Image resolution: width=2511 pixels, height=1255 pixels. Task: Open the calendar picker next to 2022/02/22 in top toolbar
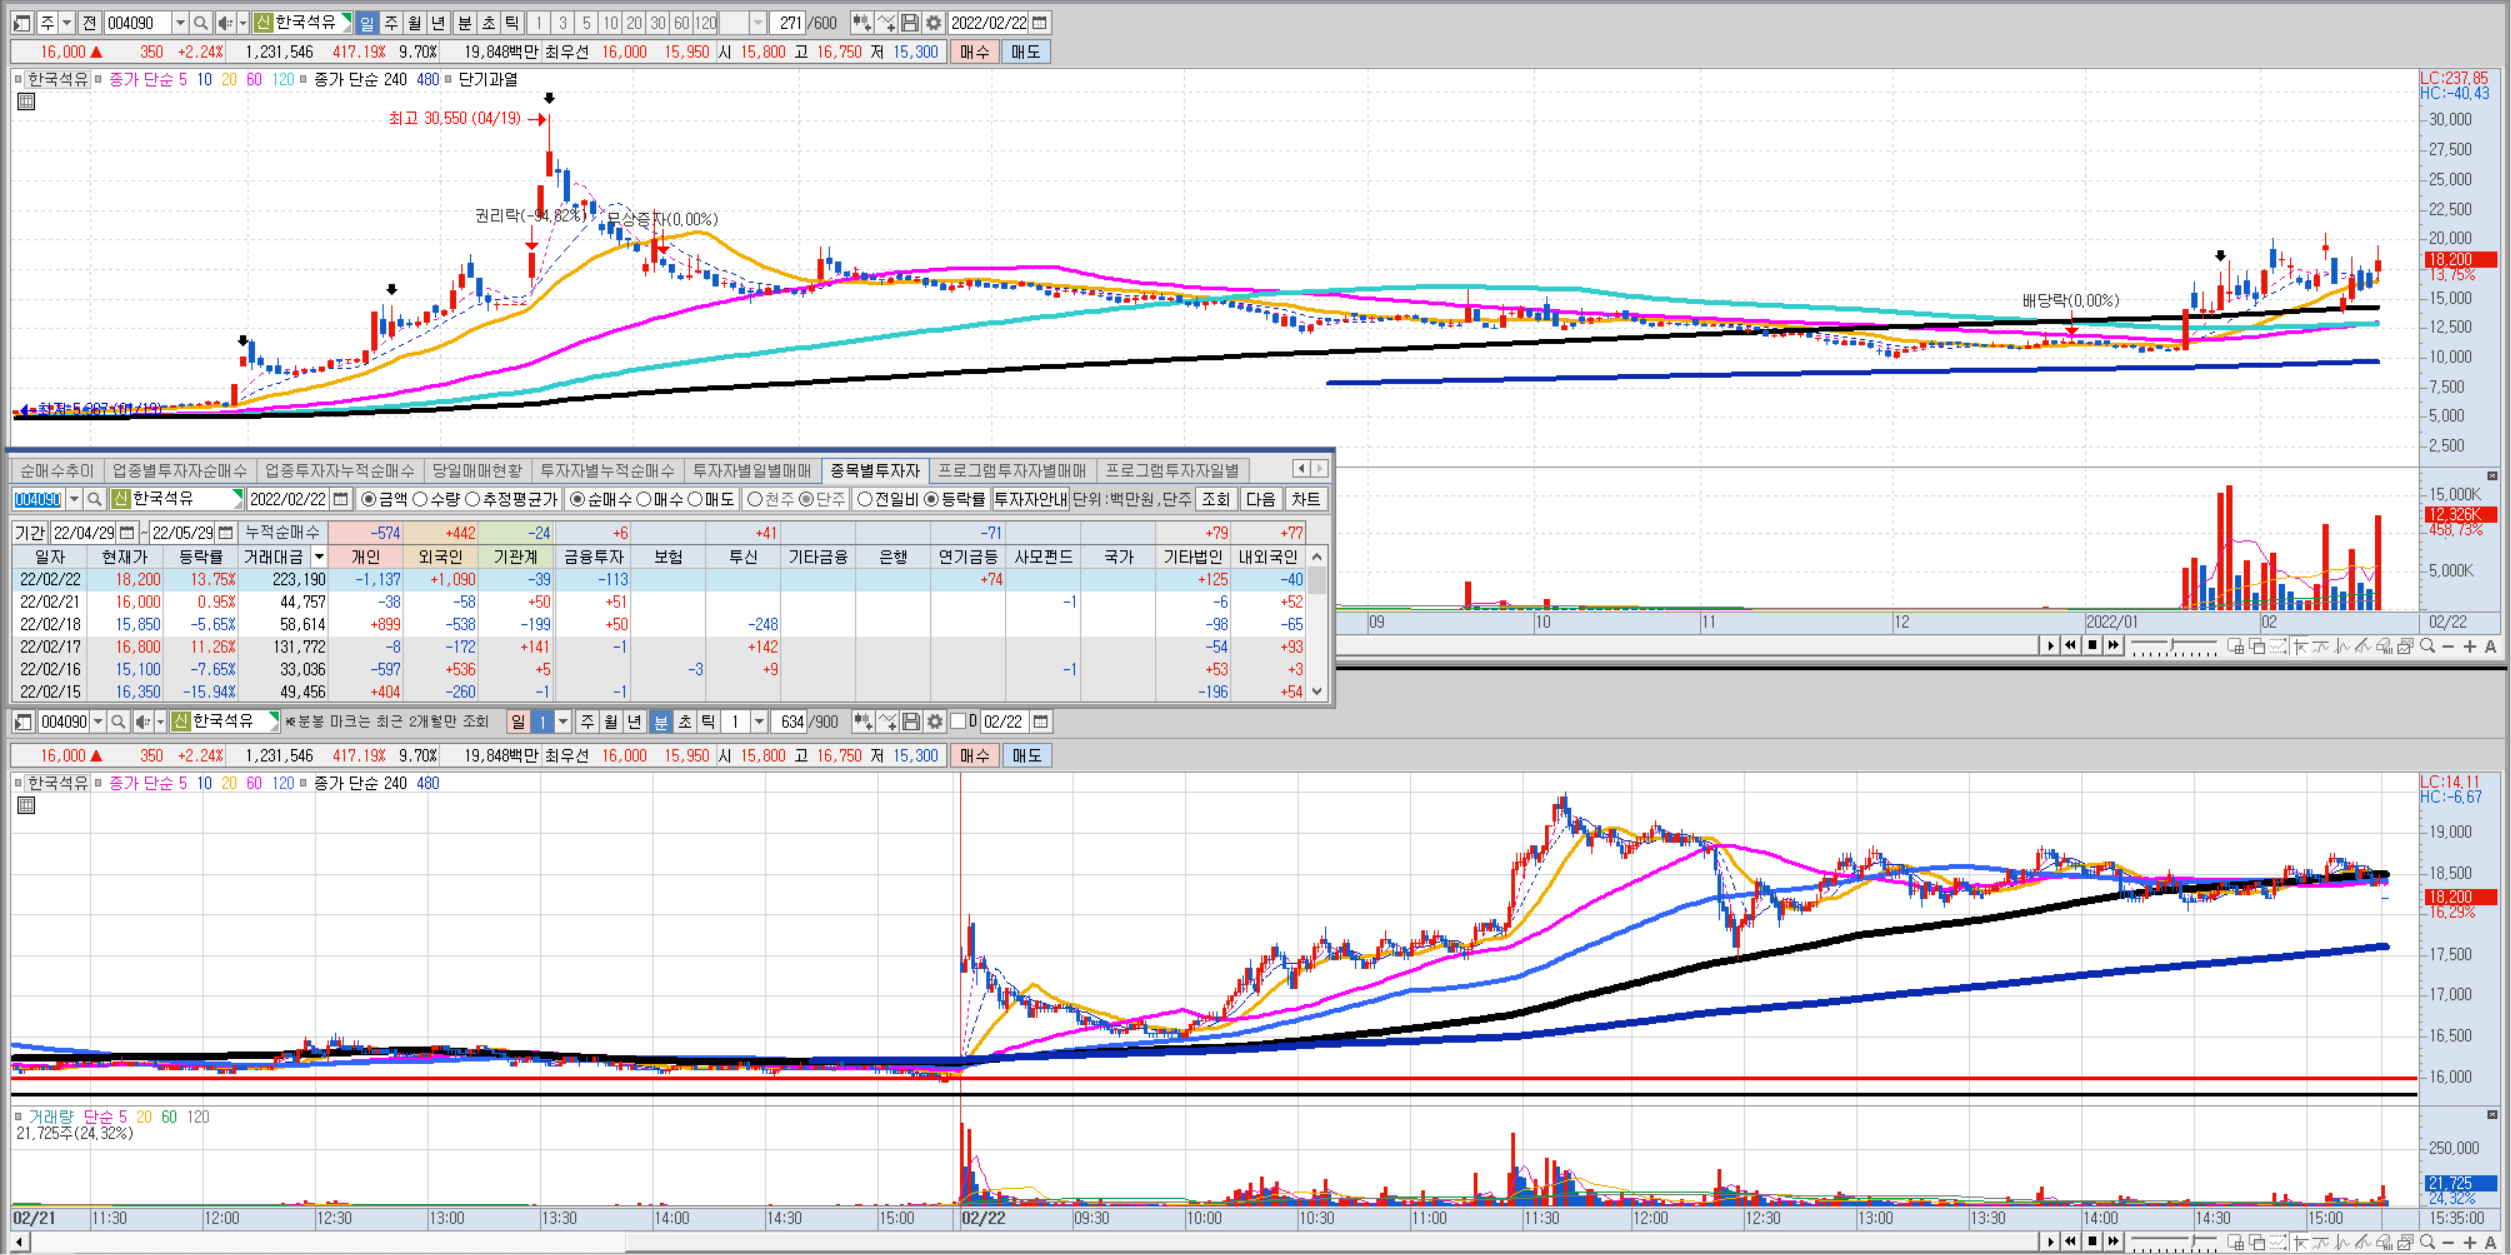[x=1040, y=22]
